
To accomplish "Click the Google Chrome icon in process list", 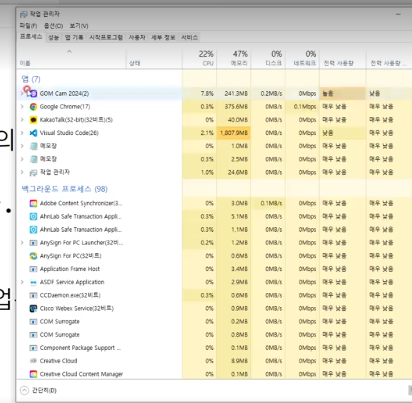I will [x=33, y=107].
